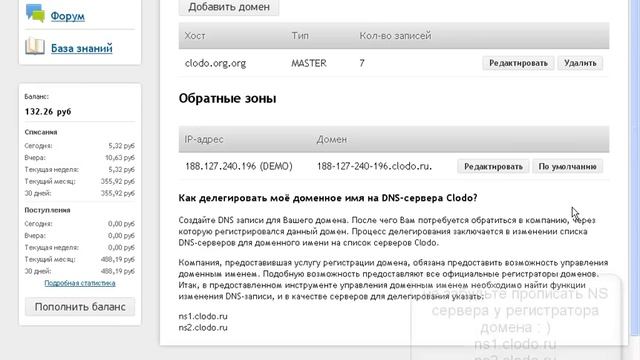Edit the 188.127.240.196 reverse zone
Screen dimensions: 640x360
point(493,167)
